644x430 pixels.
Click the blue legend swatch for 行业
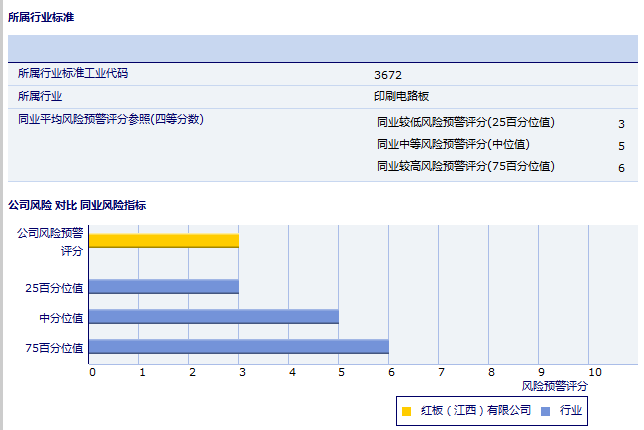pyautogui.click(x=545, y=410)
